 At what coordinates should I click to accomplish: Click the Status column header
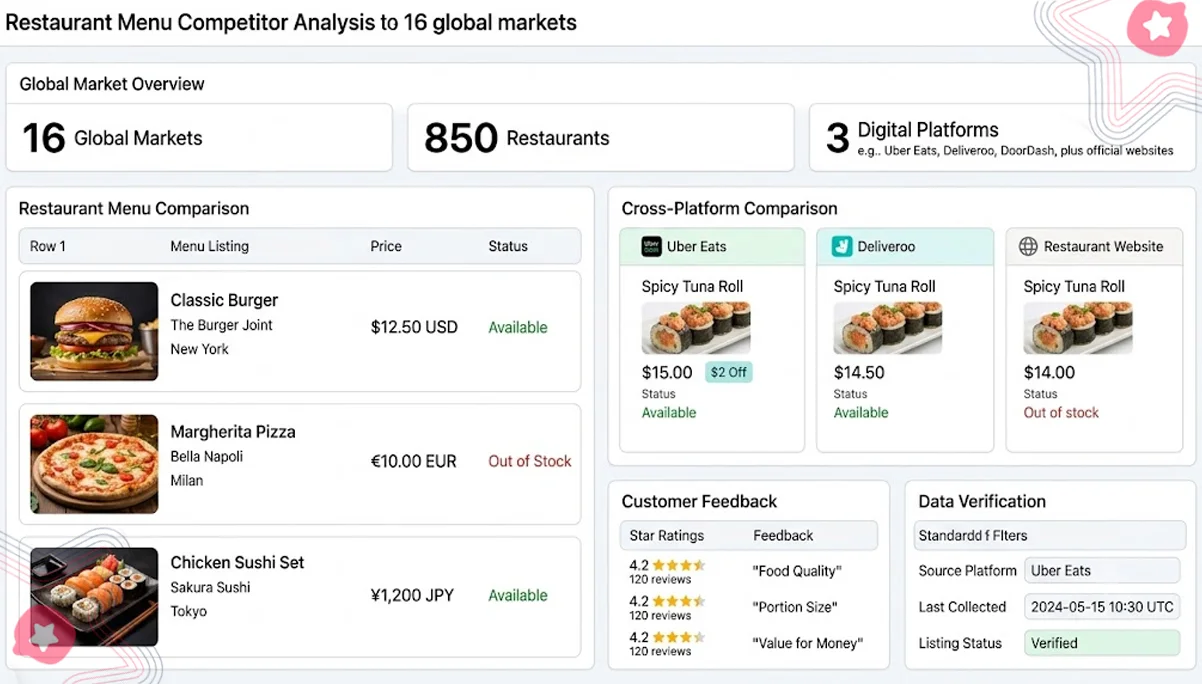pos(508,246)
